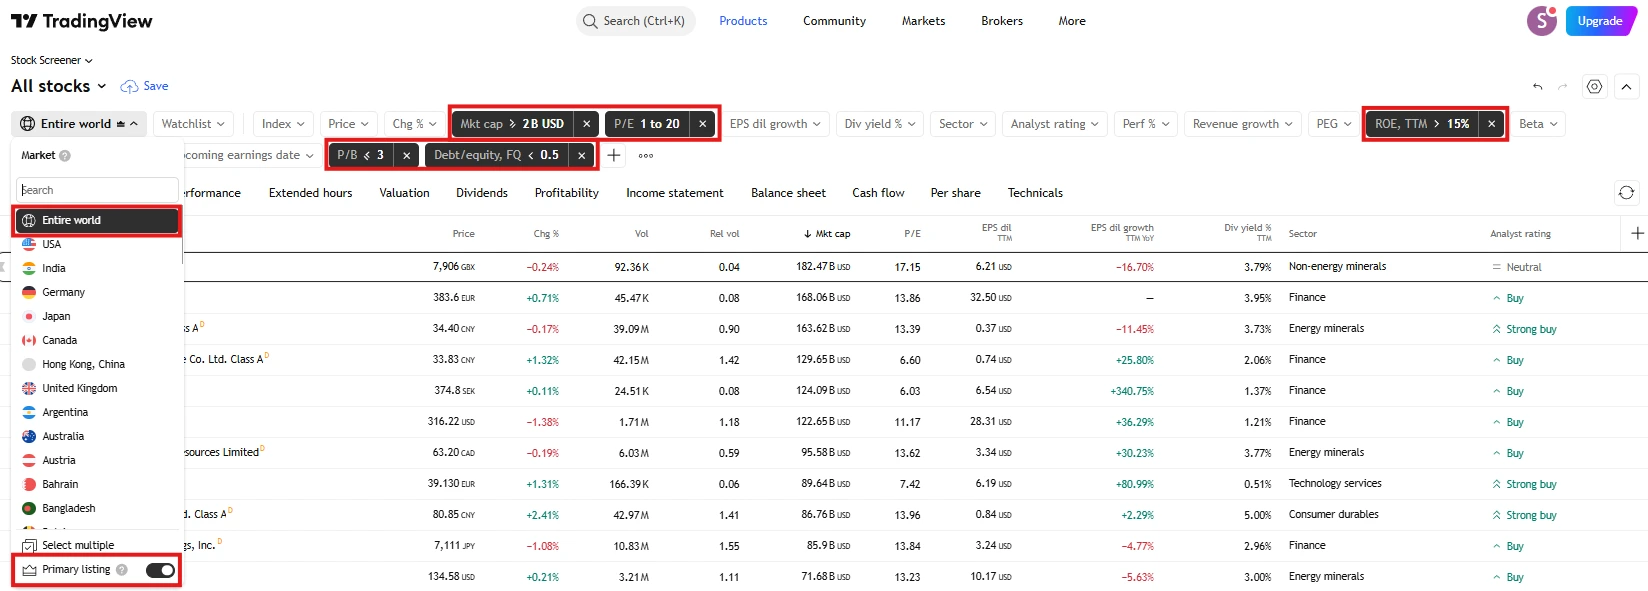Remove the Debt/equity filter
The image size is (1648, 591).
point(582,155)
